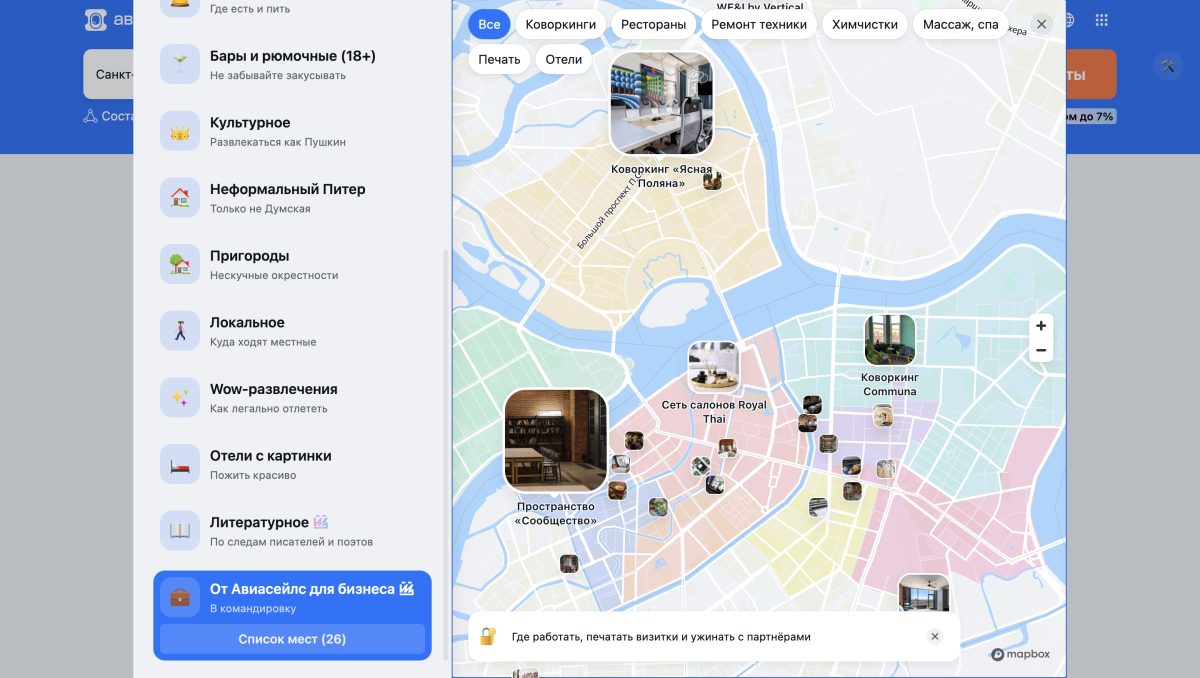Click the orange search button behind the map
Viewport: 1200px width, 678px height.
(1091, 75)
